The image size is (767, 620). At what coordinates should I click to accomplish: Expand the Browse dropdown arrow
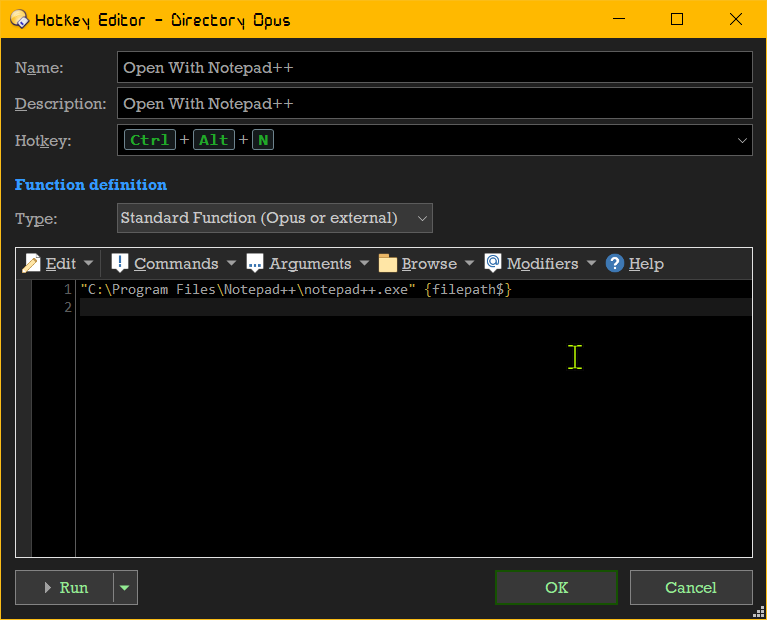click(x=470, y=263)
